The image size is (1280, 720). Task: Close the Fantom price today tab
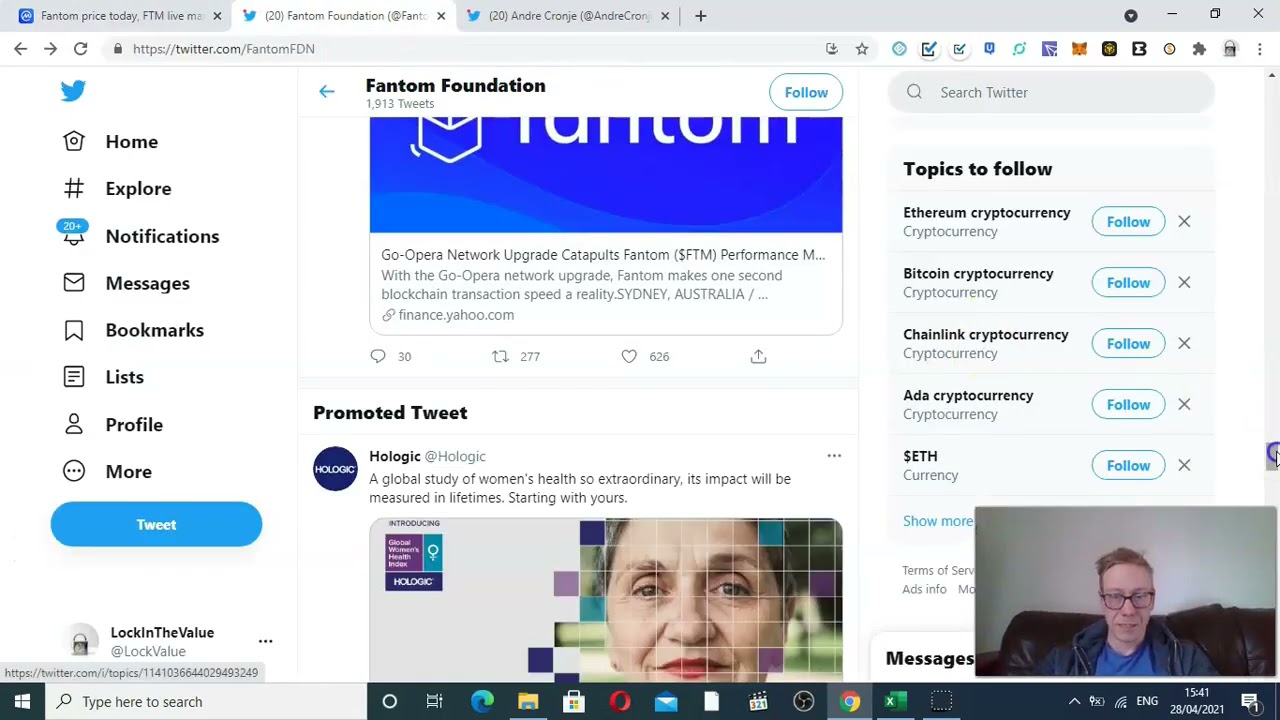pyautogui.click(x=217, y=16)
